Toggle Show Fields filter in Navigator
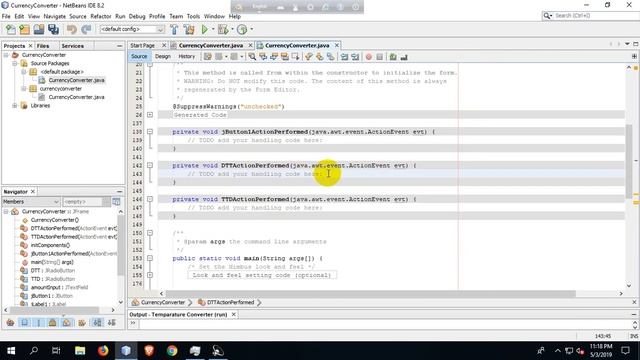This screenshot has width=640, height=360. point(24,322)
